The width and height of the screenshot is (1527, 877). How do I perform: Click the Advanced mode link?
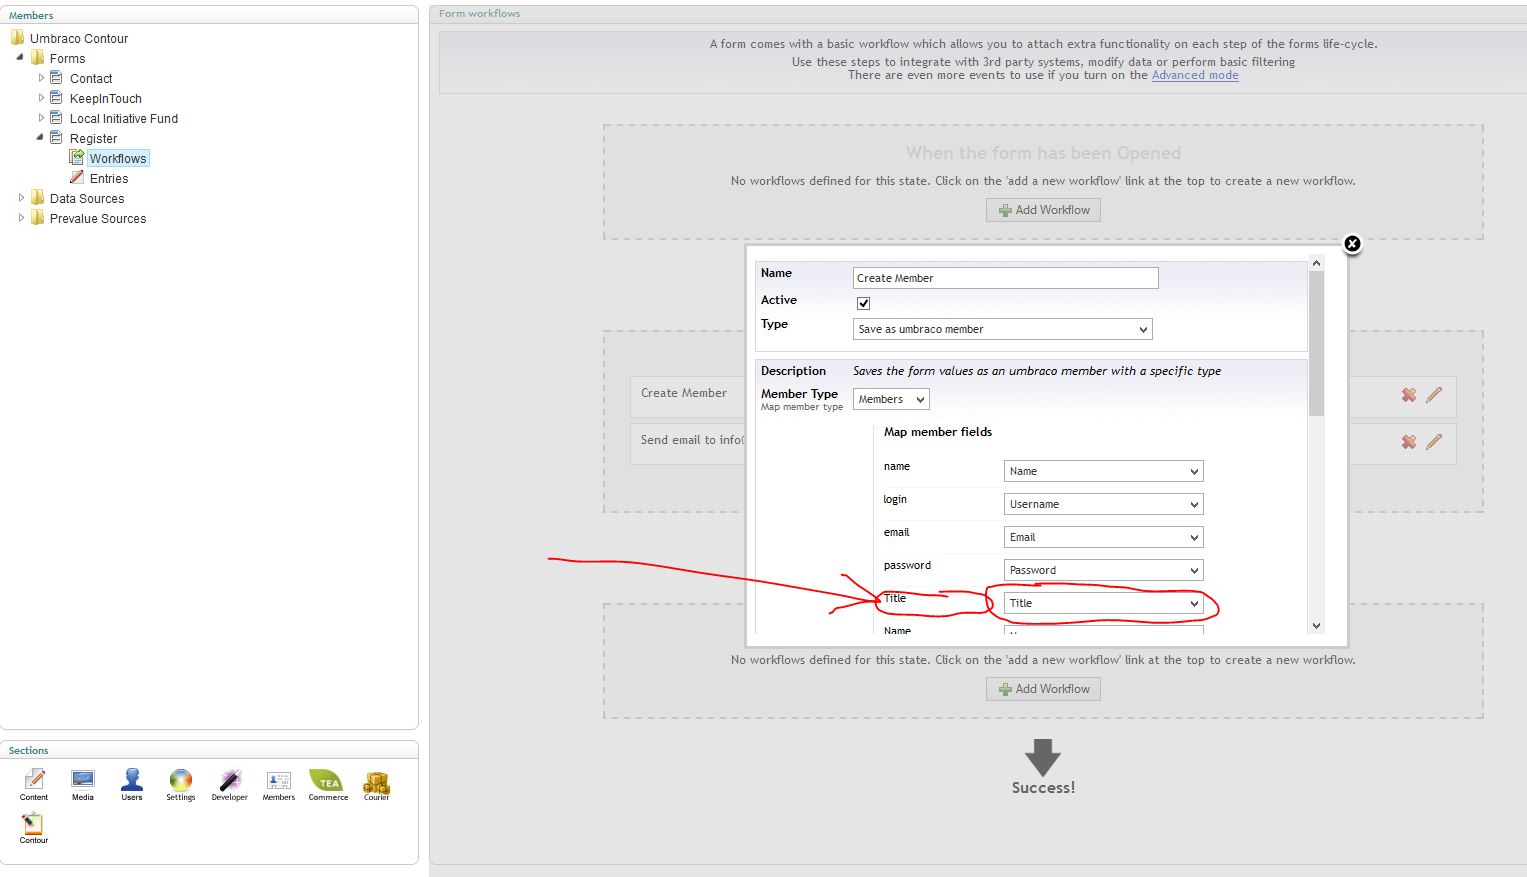1195,76
